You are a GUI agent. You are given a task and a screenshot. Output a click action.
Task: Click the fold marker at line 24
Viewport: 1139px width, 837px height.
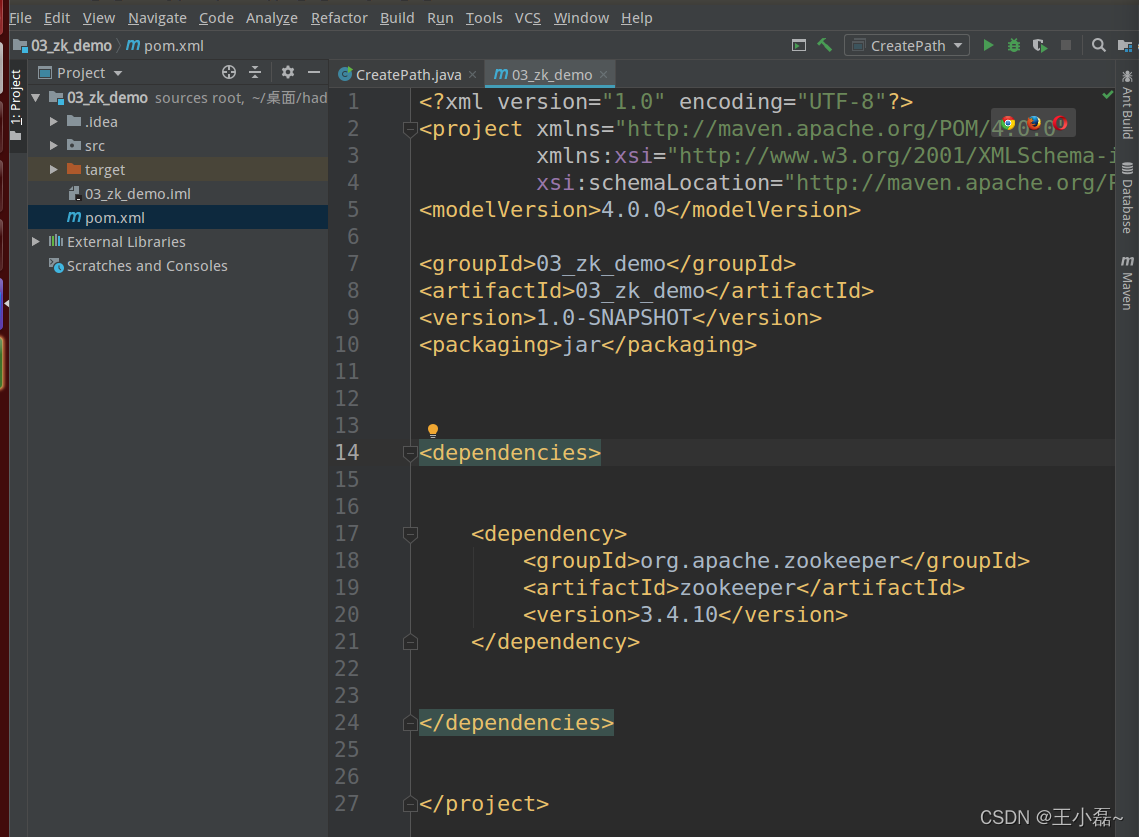pos(410,723)
